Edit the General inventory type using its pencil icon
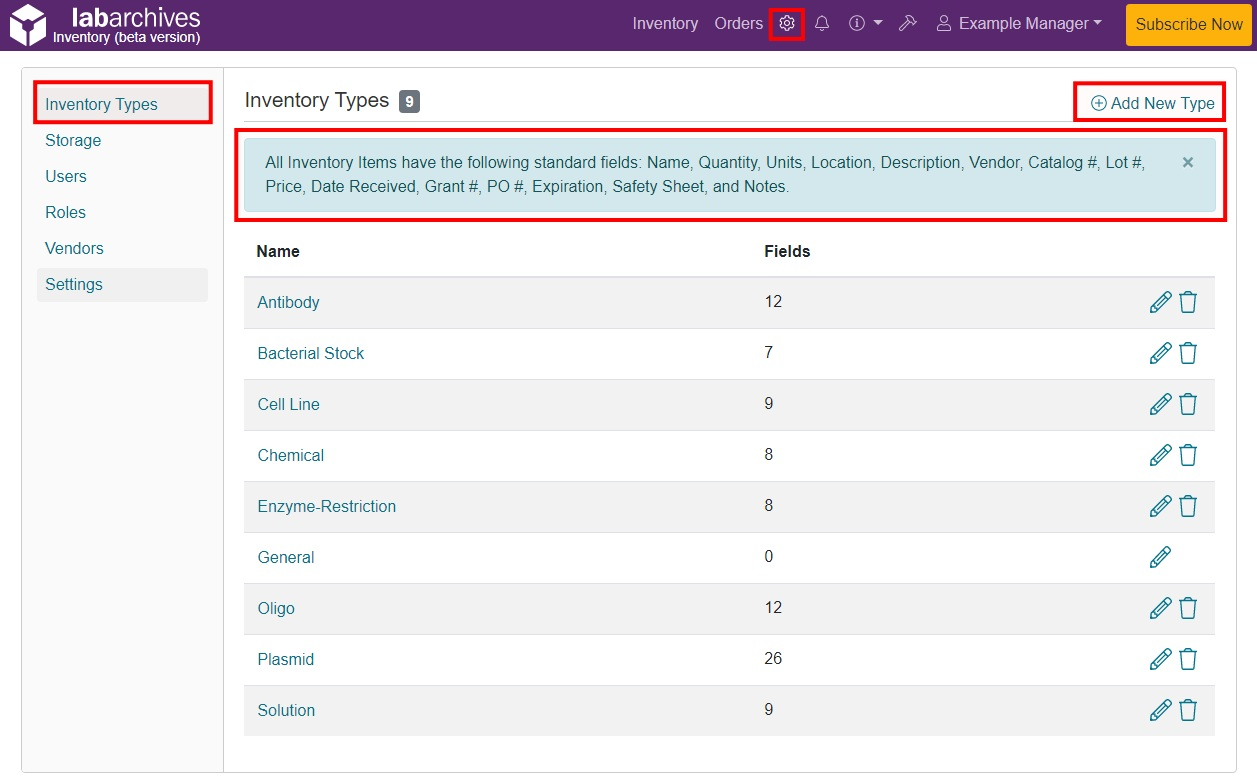 click(x=1161, y=557)
